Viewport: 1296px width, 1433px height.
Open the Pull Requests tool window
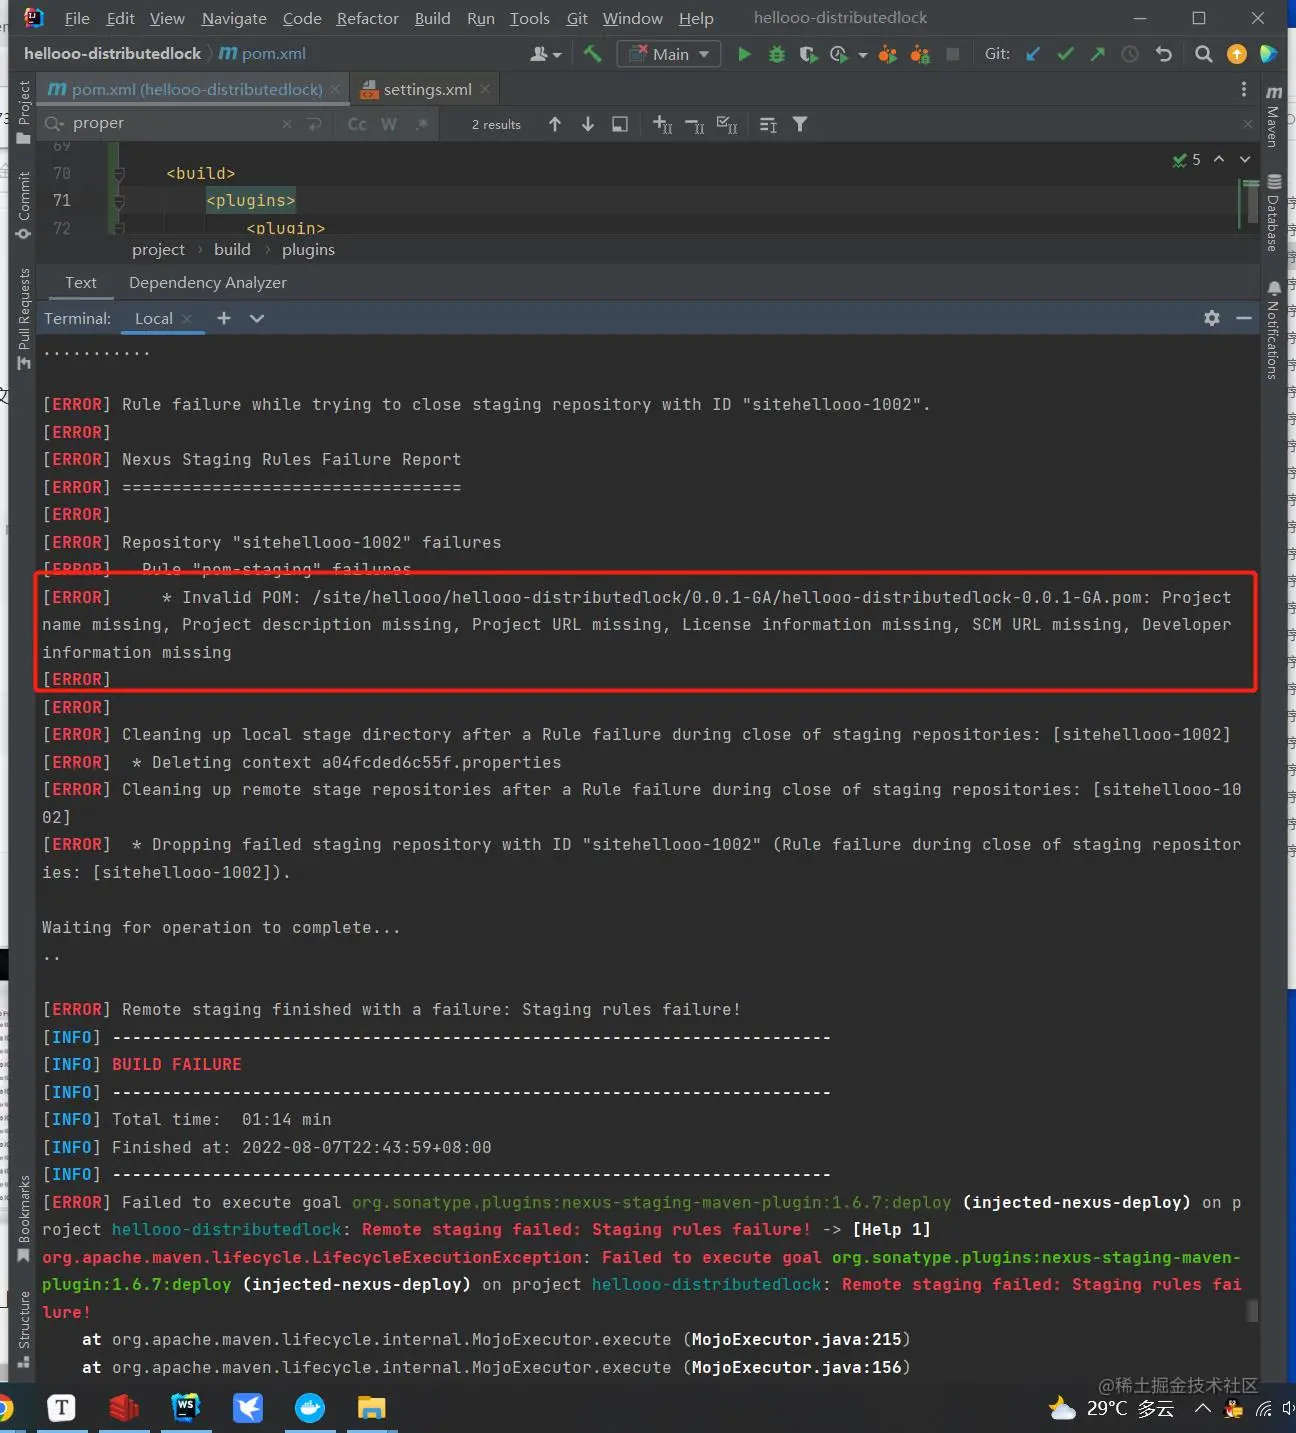click(24, 318)
